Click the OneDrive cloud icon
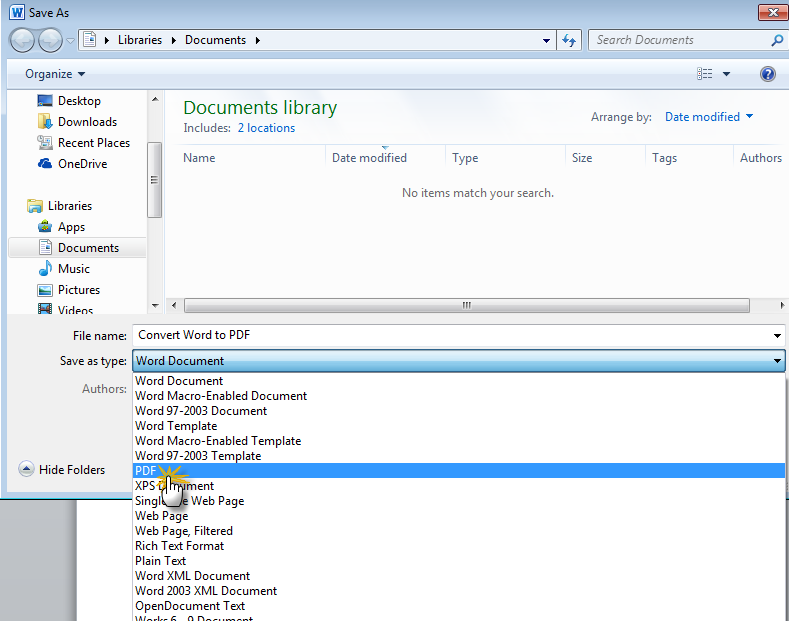Image resolution: width=789 pixels, height=621 pixels. (45, 164)
